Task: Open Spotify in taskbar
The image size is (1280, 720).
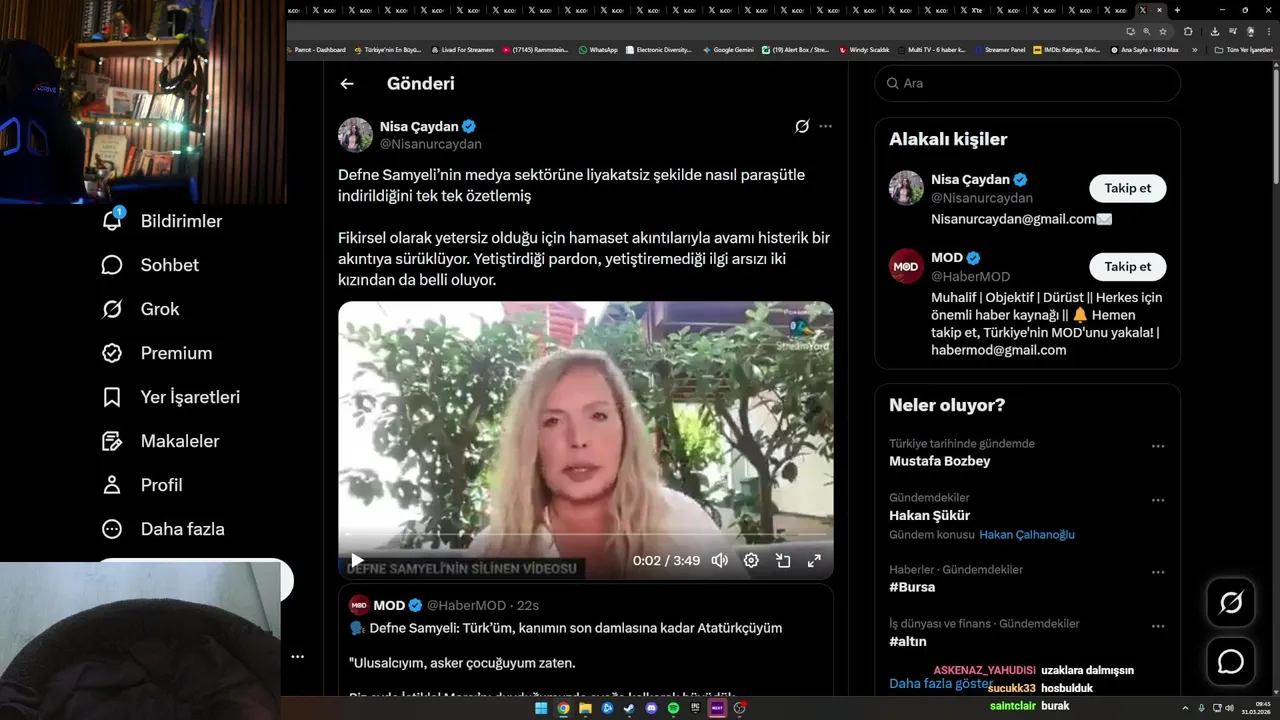Action: coord(673,708)
